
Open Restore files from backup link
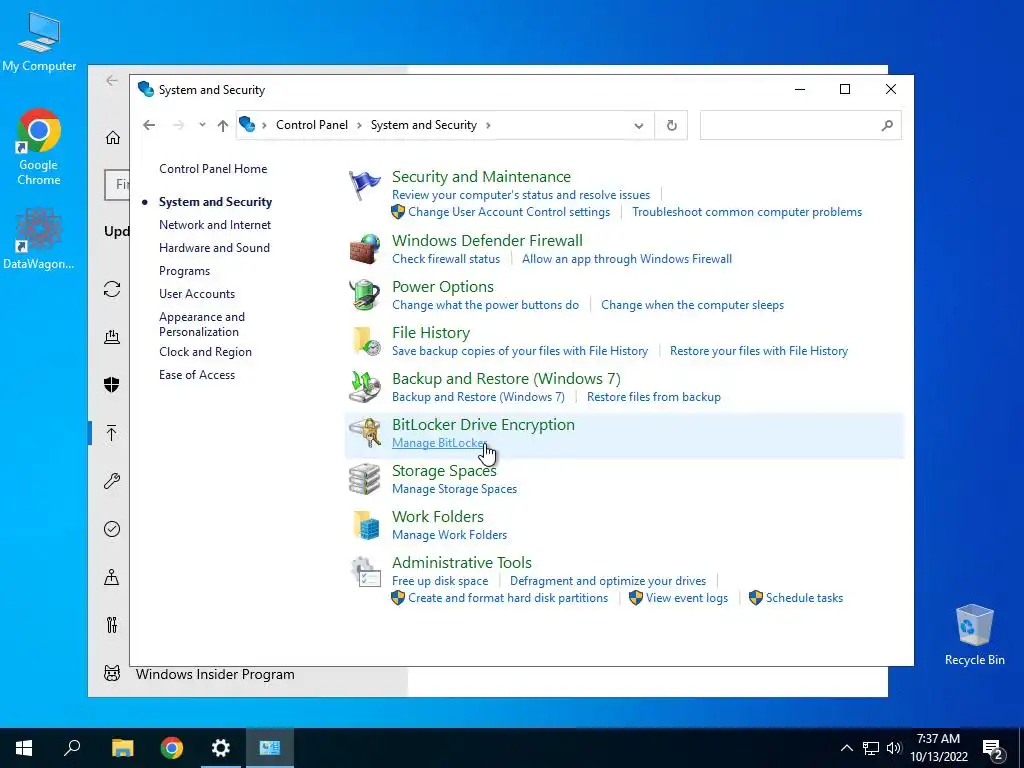(x=654, y=397)
